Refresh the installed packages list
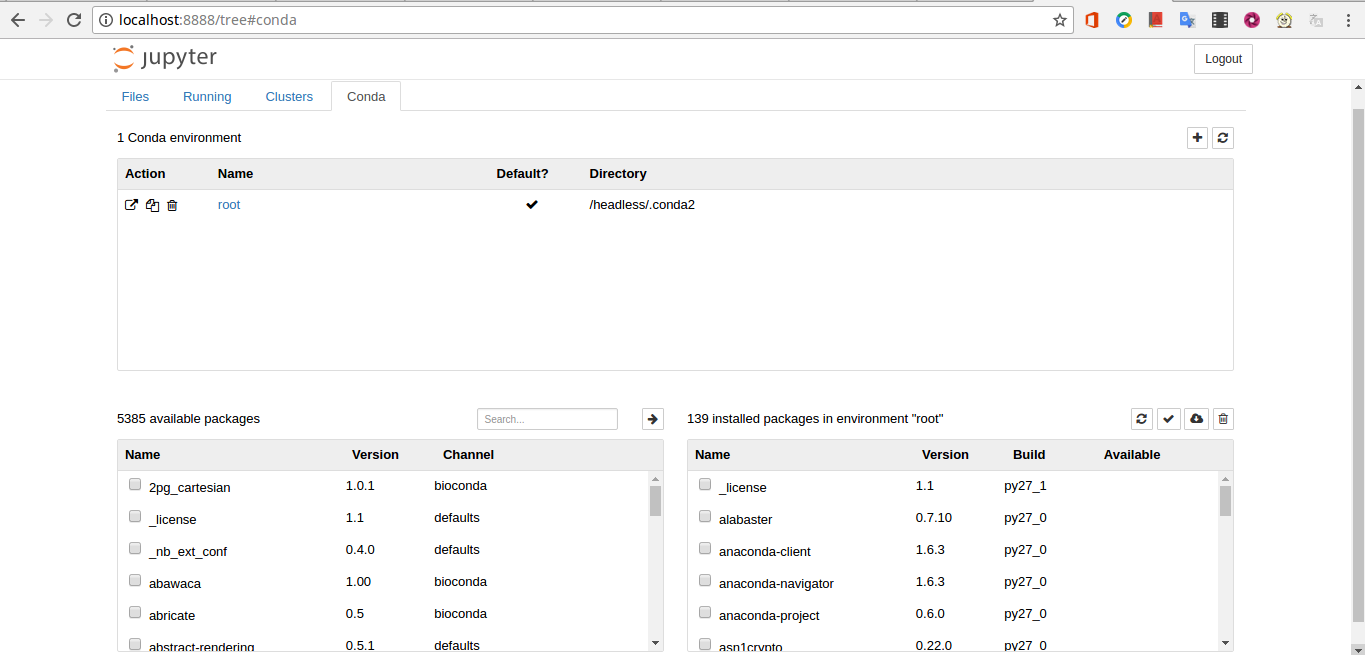This screenshot has height=655, width=1365. pyautogui.click(x=1141, y=419)
